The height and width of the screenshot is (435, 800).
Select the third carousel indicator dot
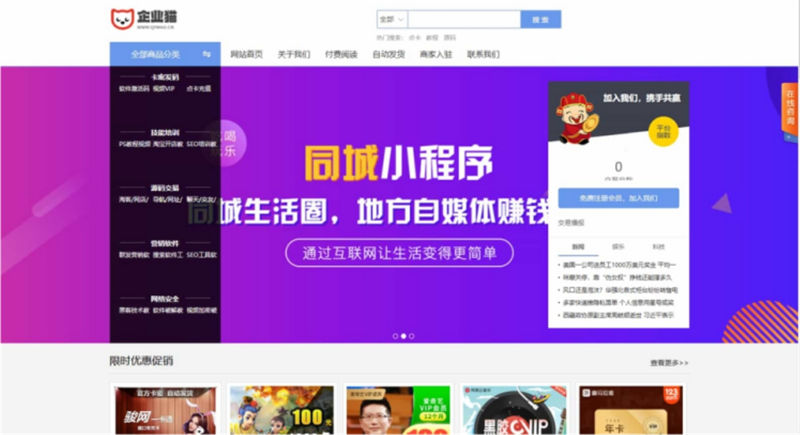coord(410,336)
